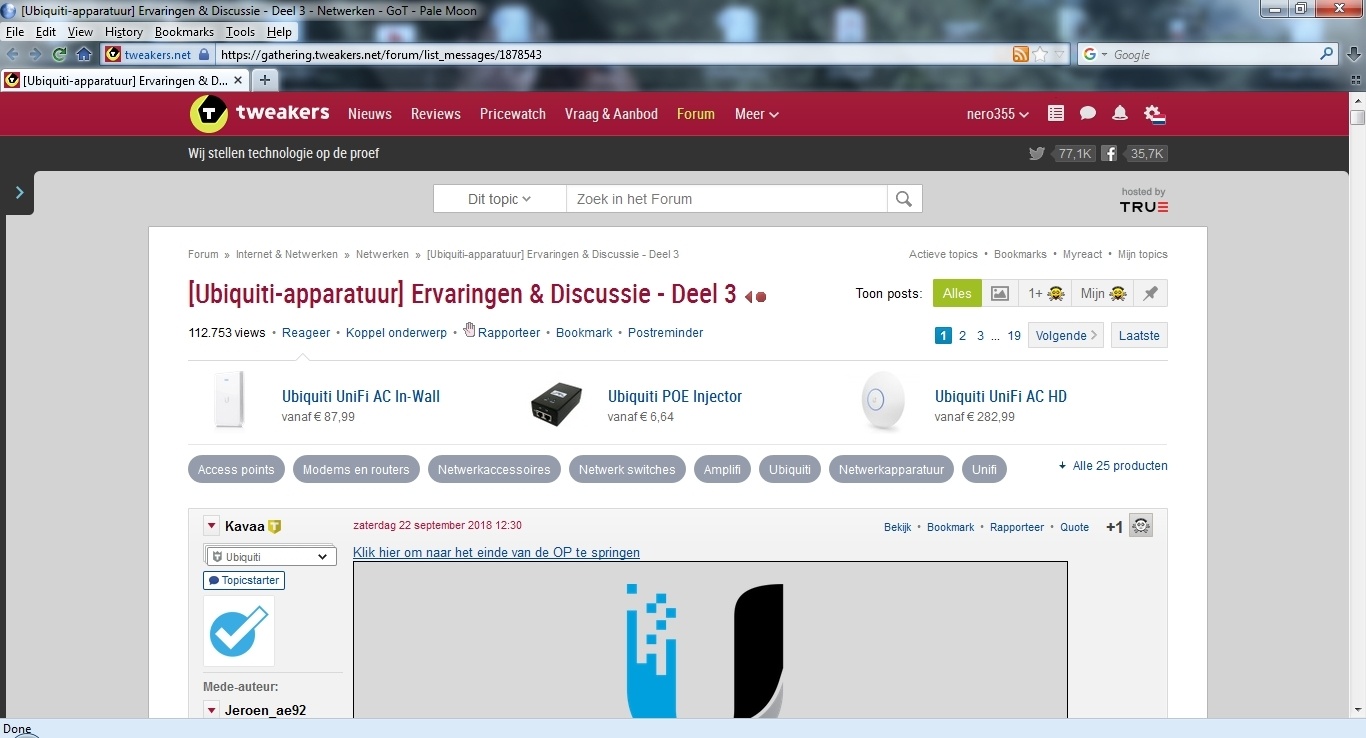1366x738 pixels.
Task: Go back with the browser Back arrow
Action: click(x=14, y=54)
